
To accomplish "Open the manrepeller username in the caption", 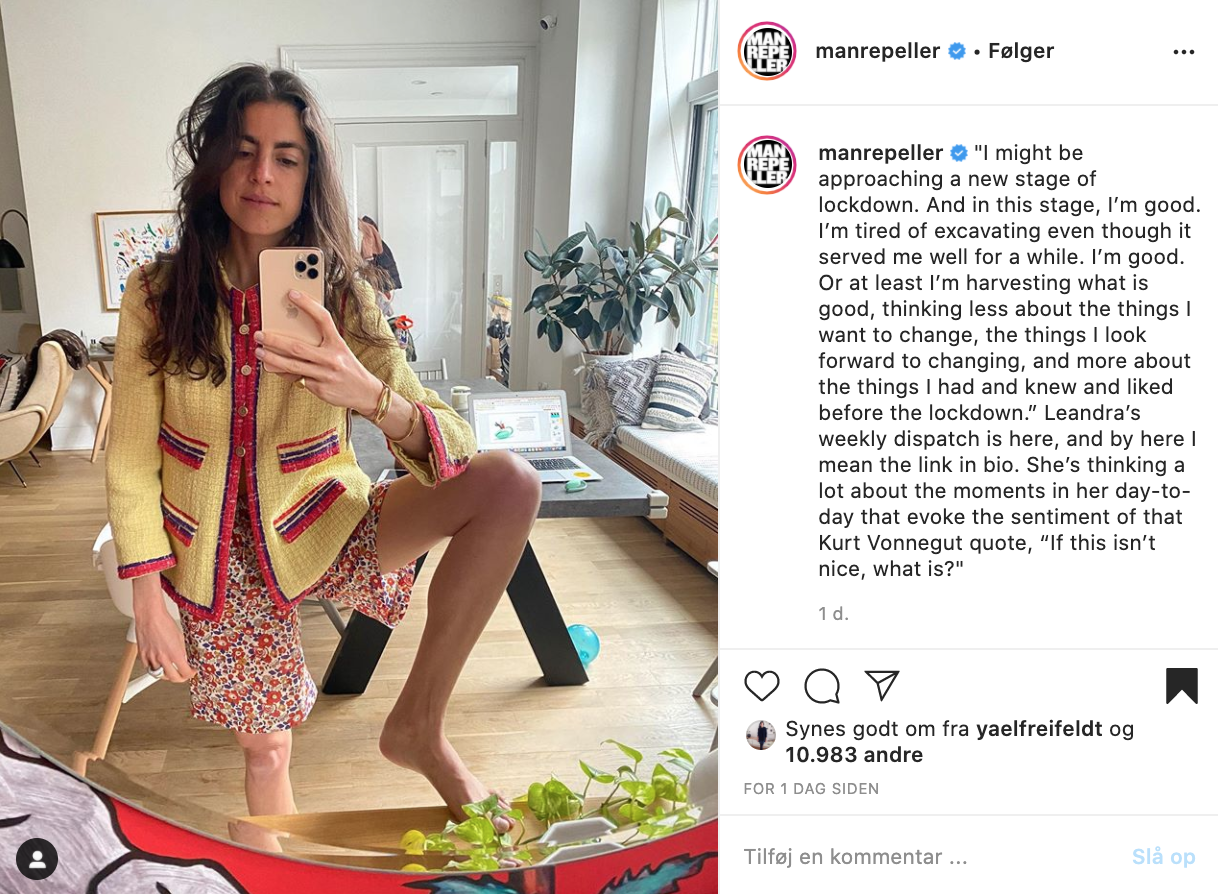I will [881, 153].
